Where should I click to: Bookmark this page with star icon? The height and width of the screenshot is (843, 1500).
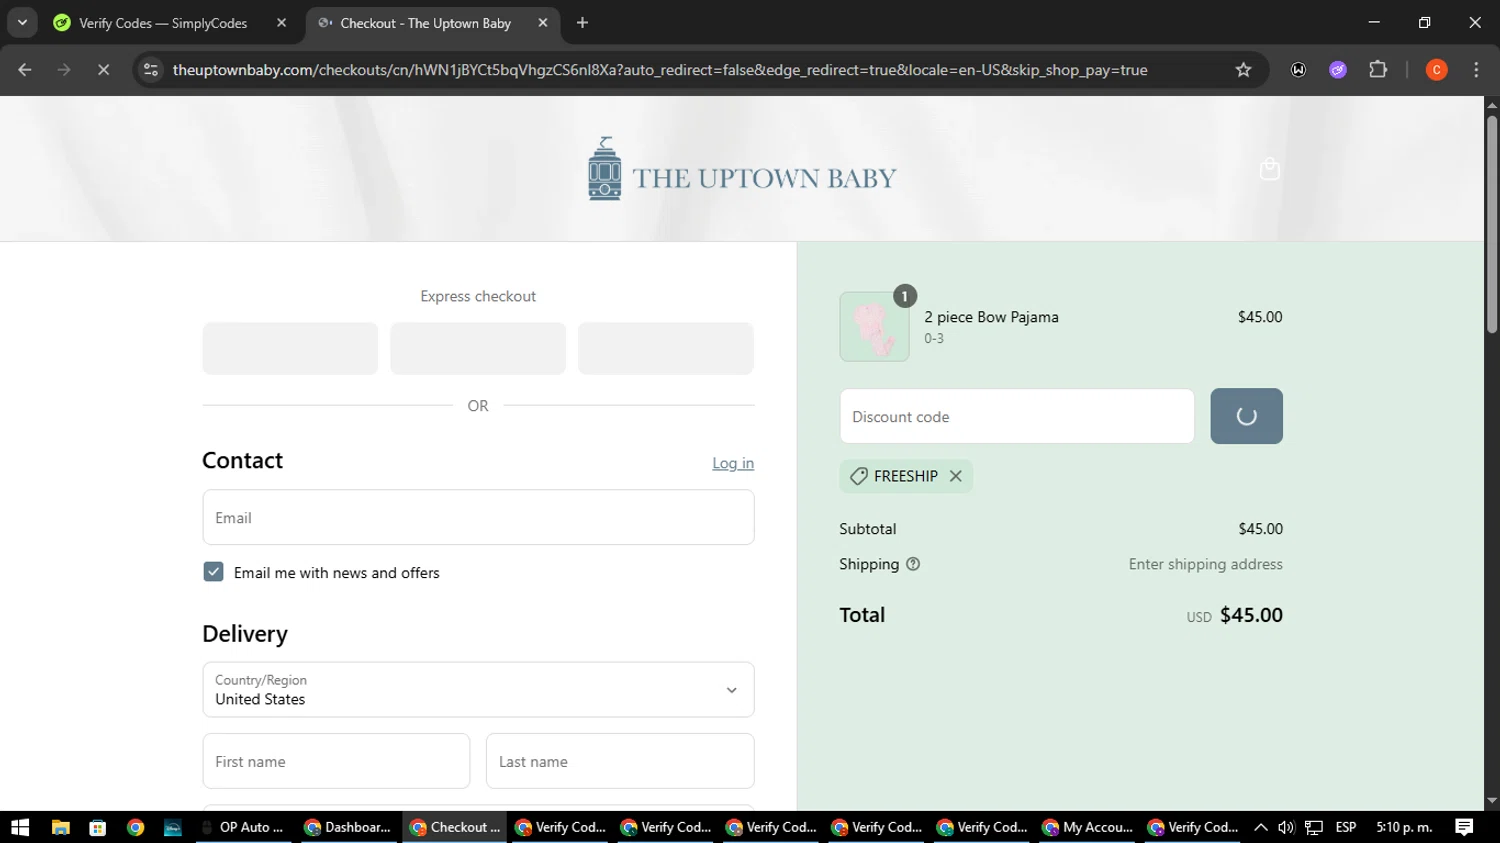point(1243,70)
